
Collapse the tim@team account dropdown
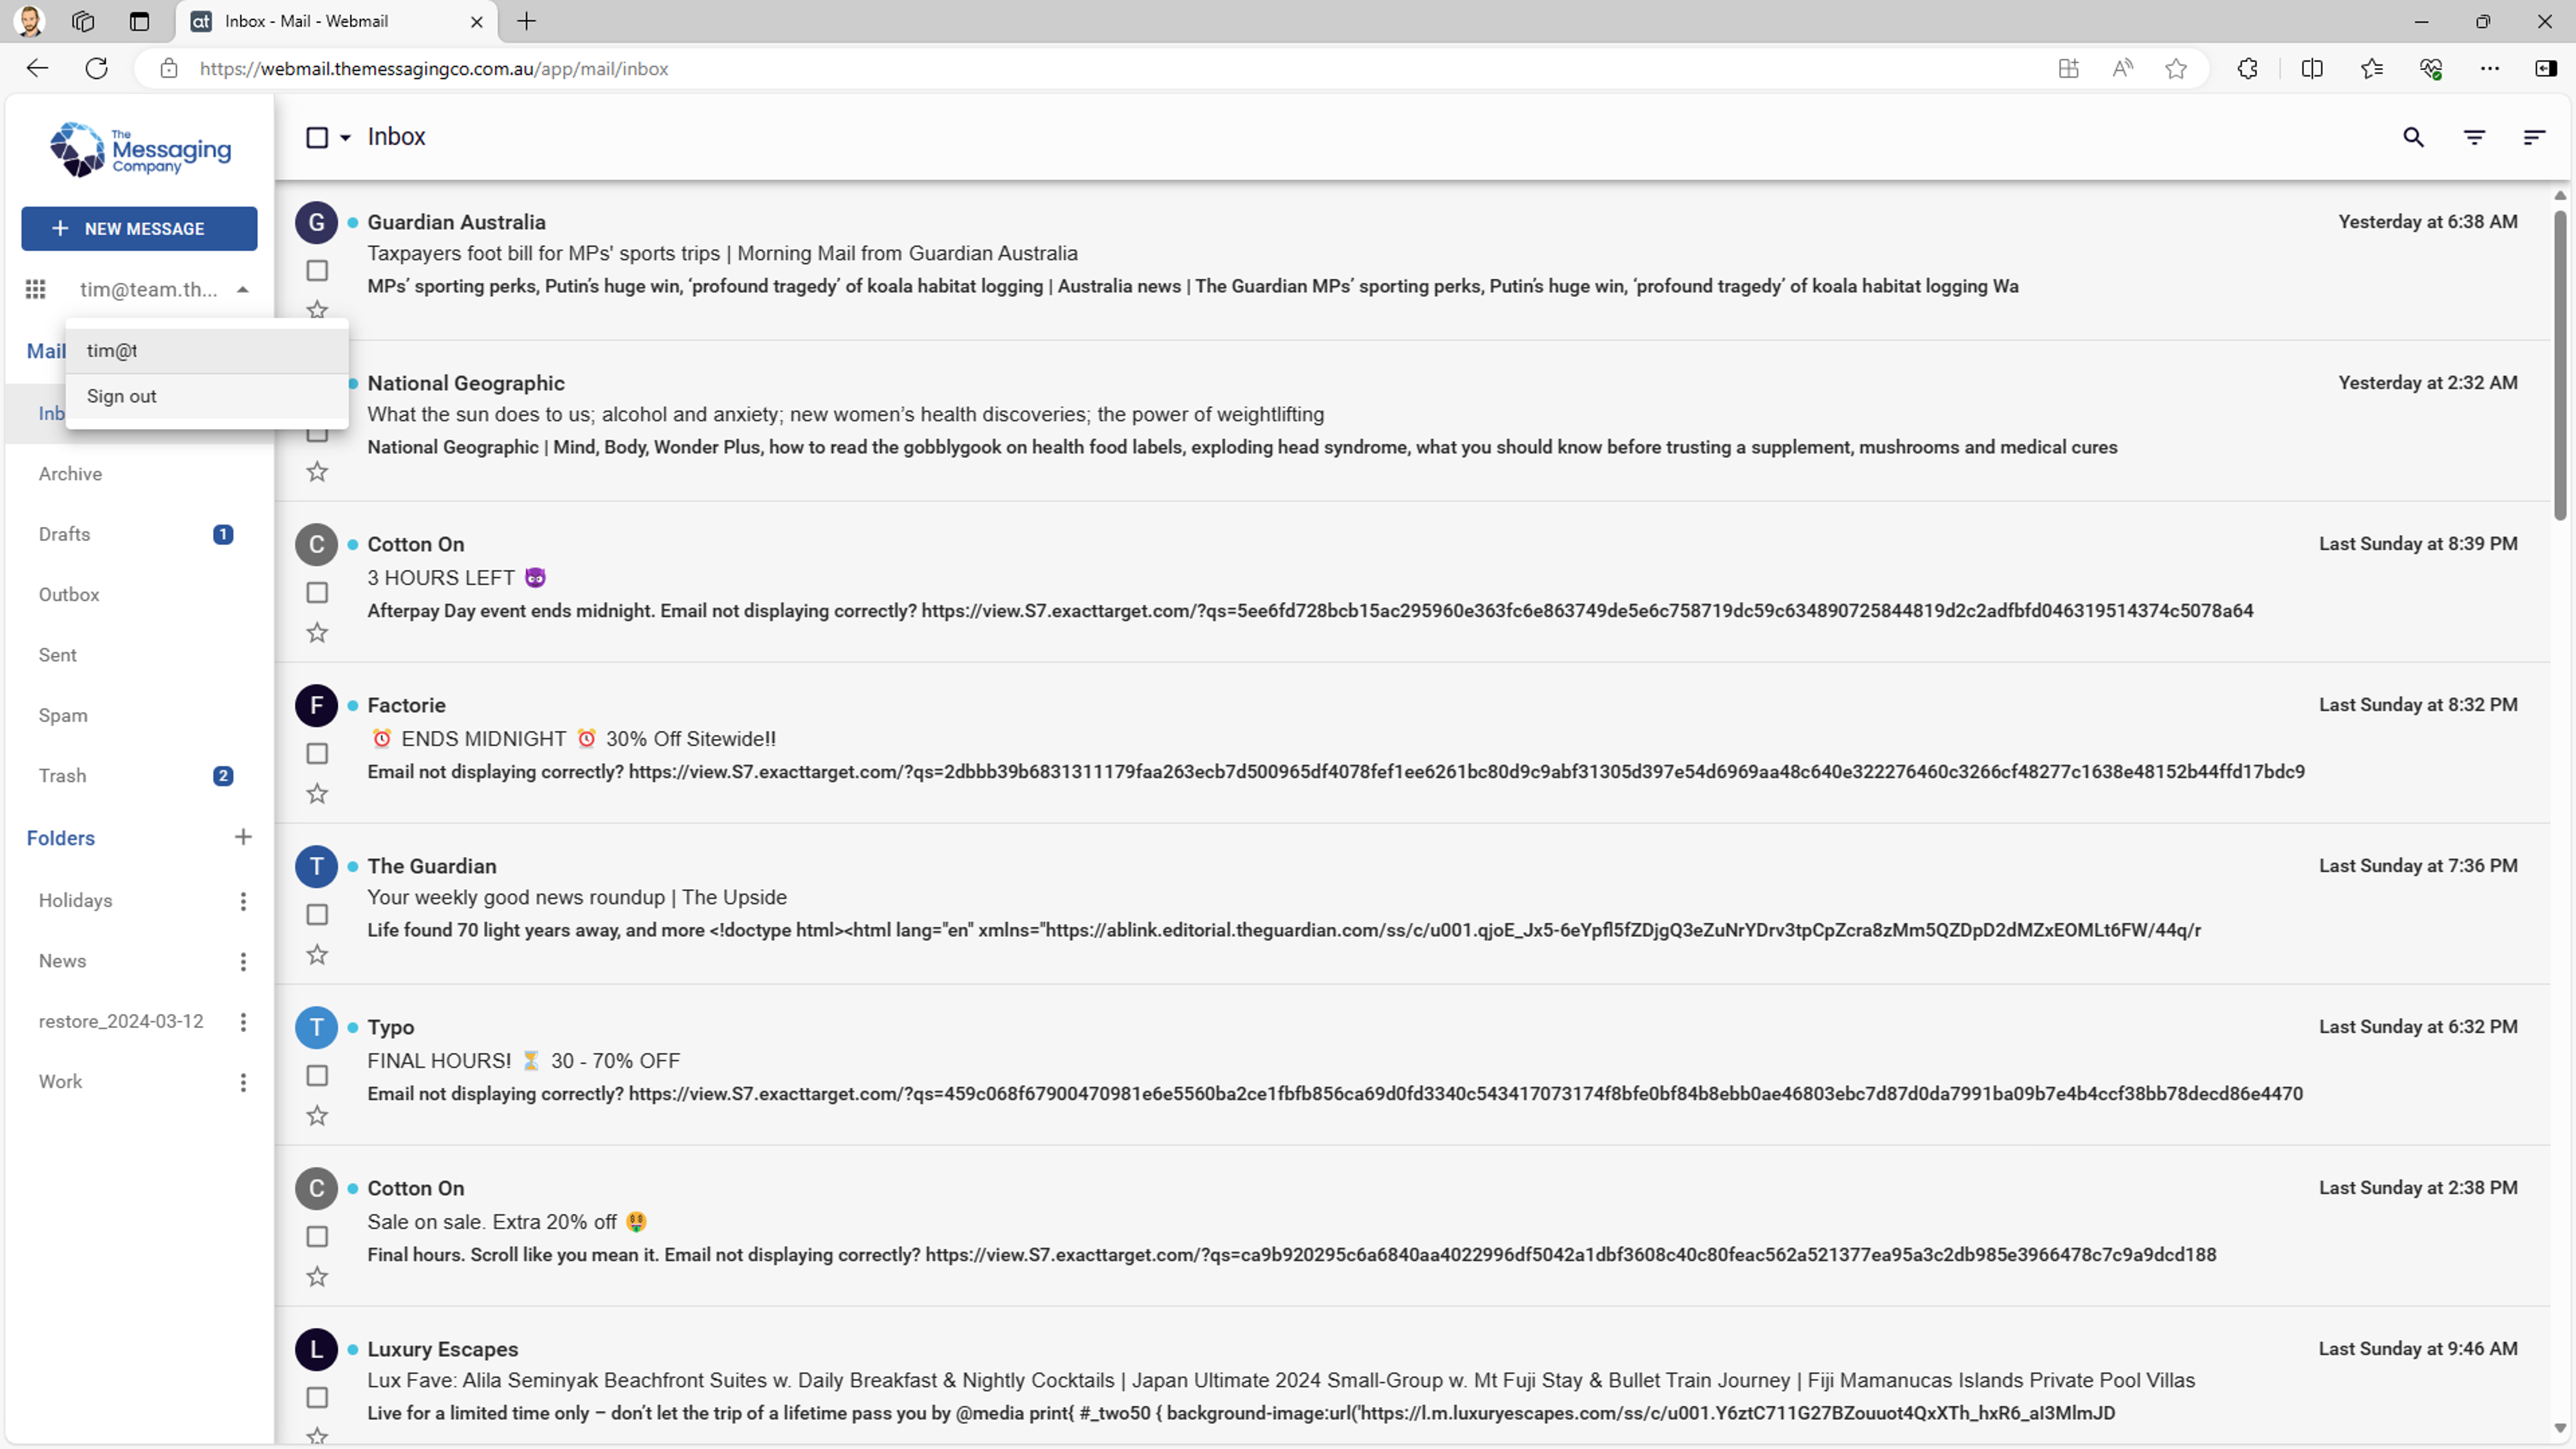pyautogui.click(x=242, y=289)
